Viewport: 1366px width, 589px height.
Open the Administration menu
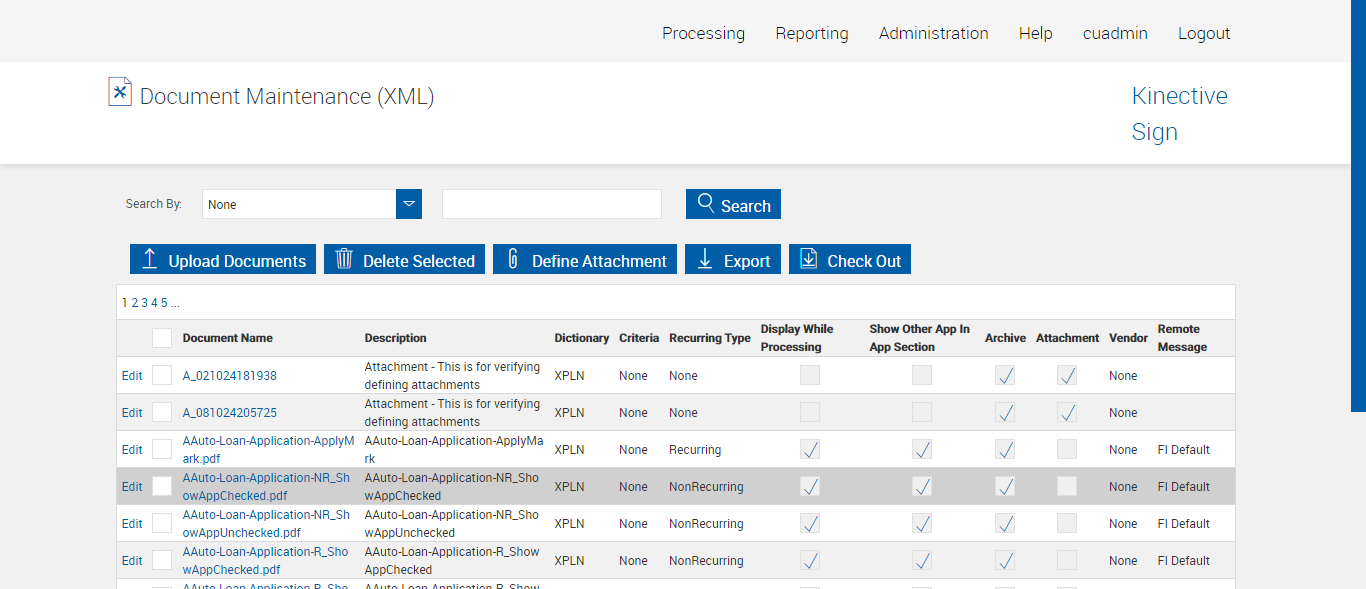933,33
